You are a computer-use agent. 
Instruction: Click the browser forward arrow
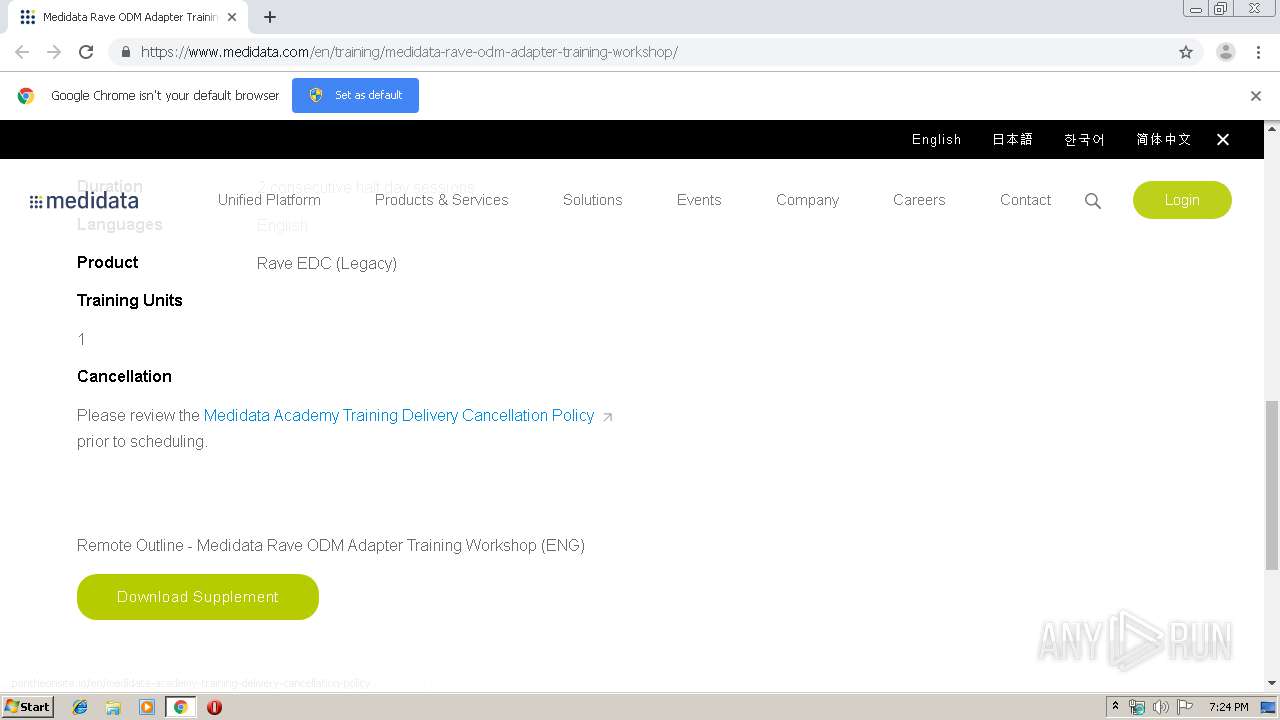54,52
